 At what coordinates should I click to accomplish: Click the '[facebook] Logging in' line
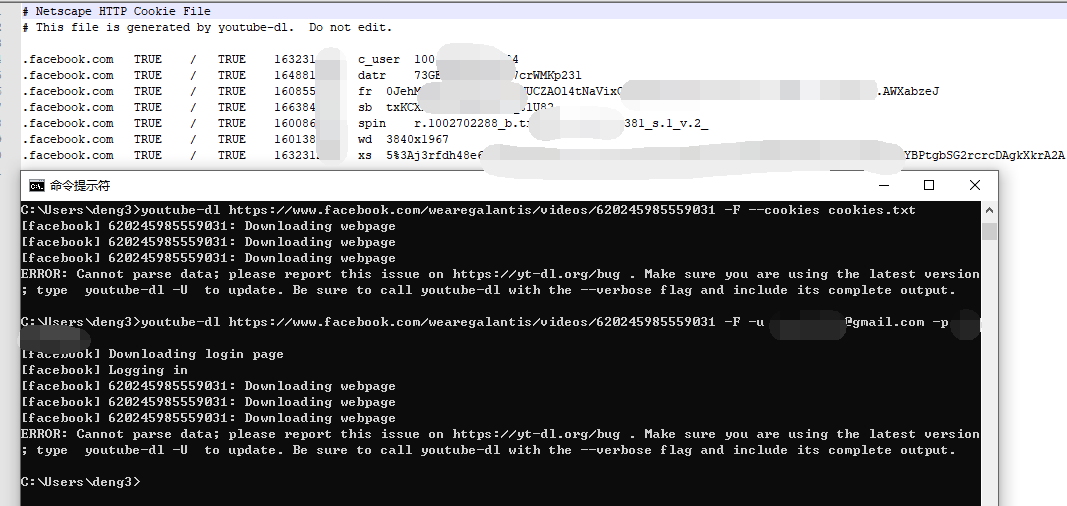104,371
